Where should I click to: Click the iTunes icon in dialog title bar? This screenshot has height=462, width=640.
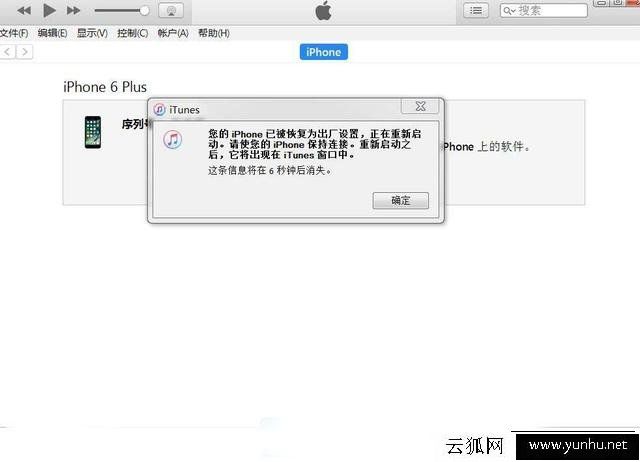(x=159, y=109)
